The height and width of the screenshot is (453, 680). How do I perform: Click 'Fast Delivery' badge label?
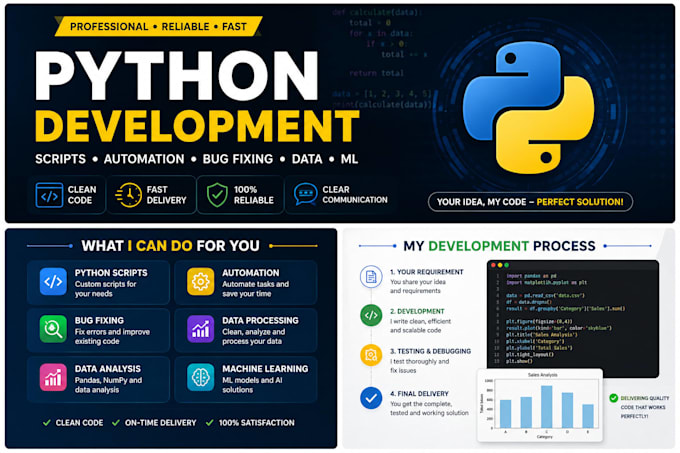point(166,195)
